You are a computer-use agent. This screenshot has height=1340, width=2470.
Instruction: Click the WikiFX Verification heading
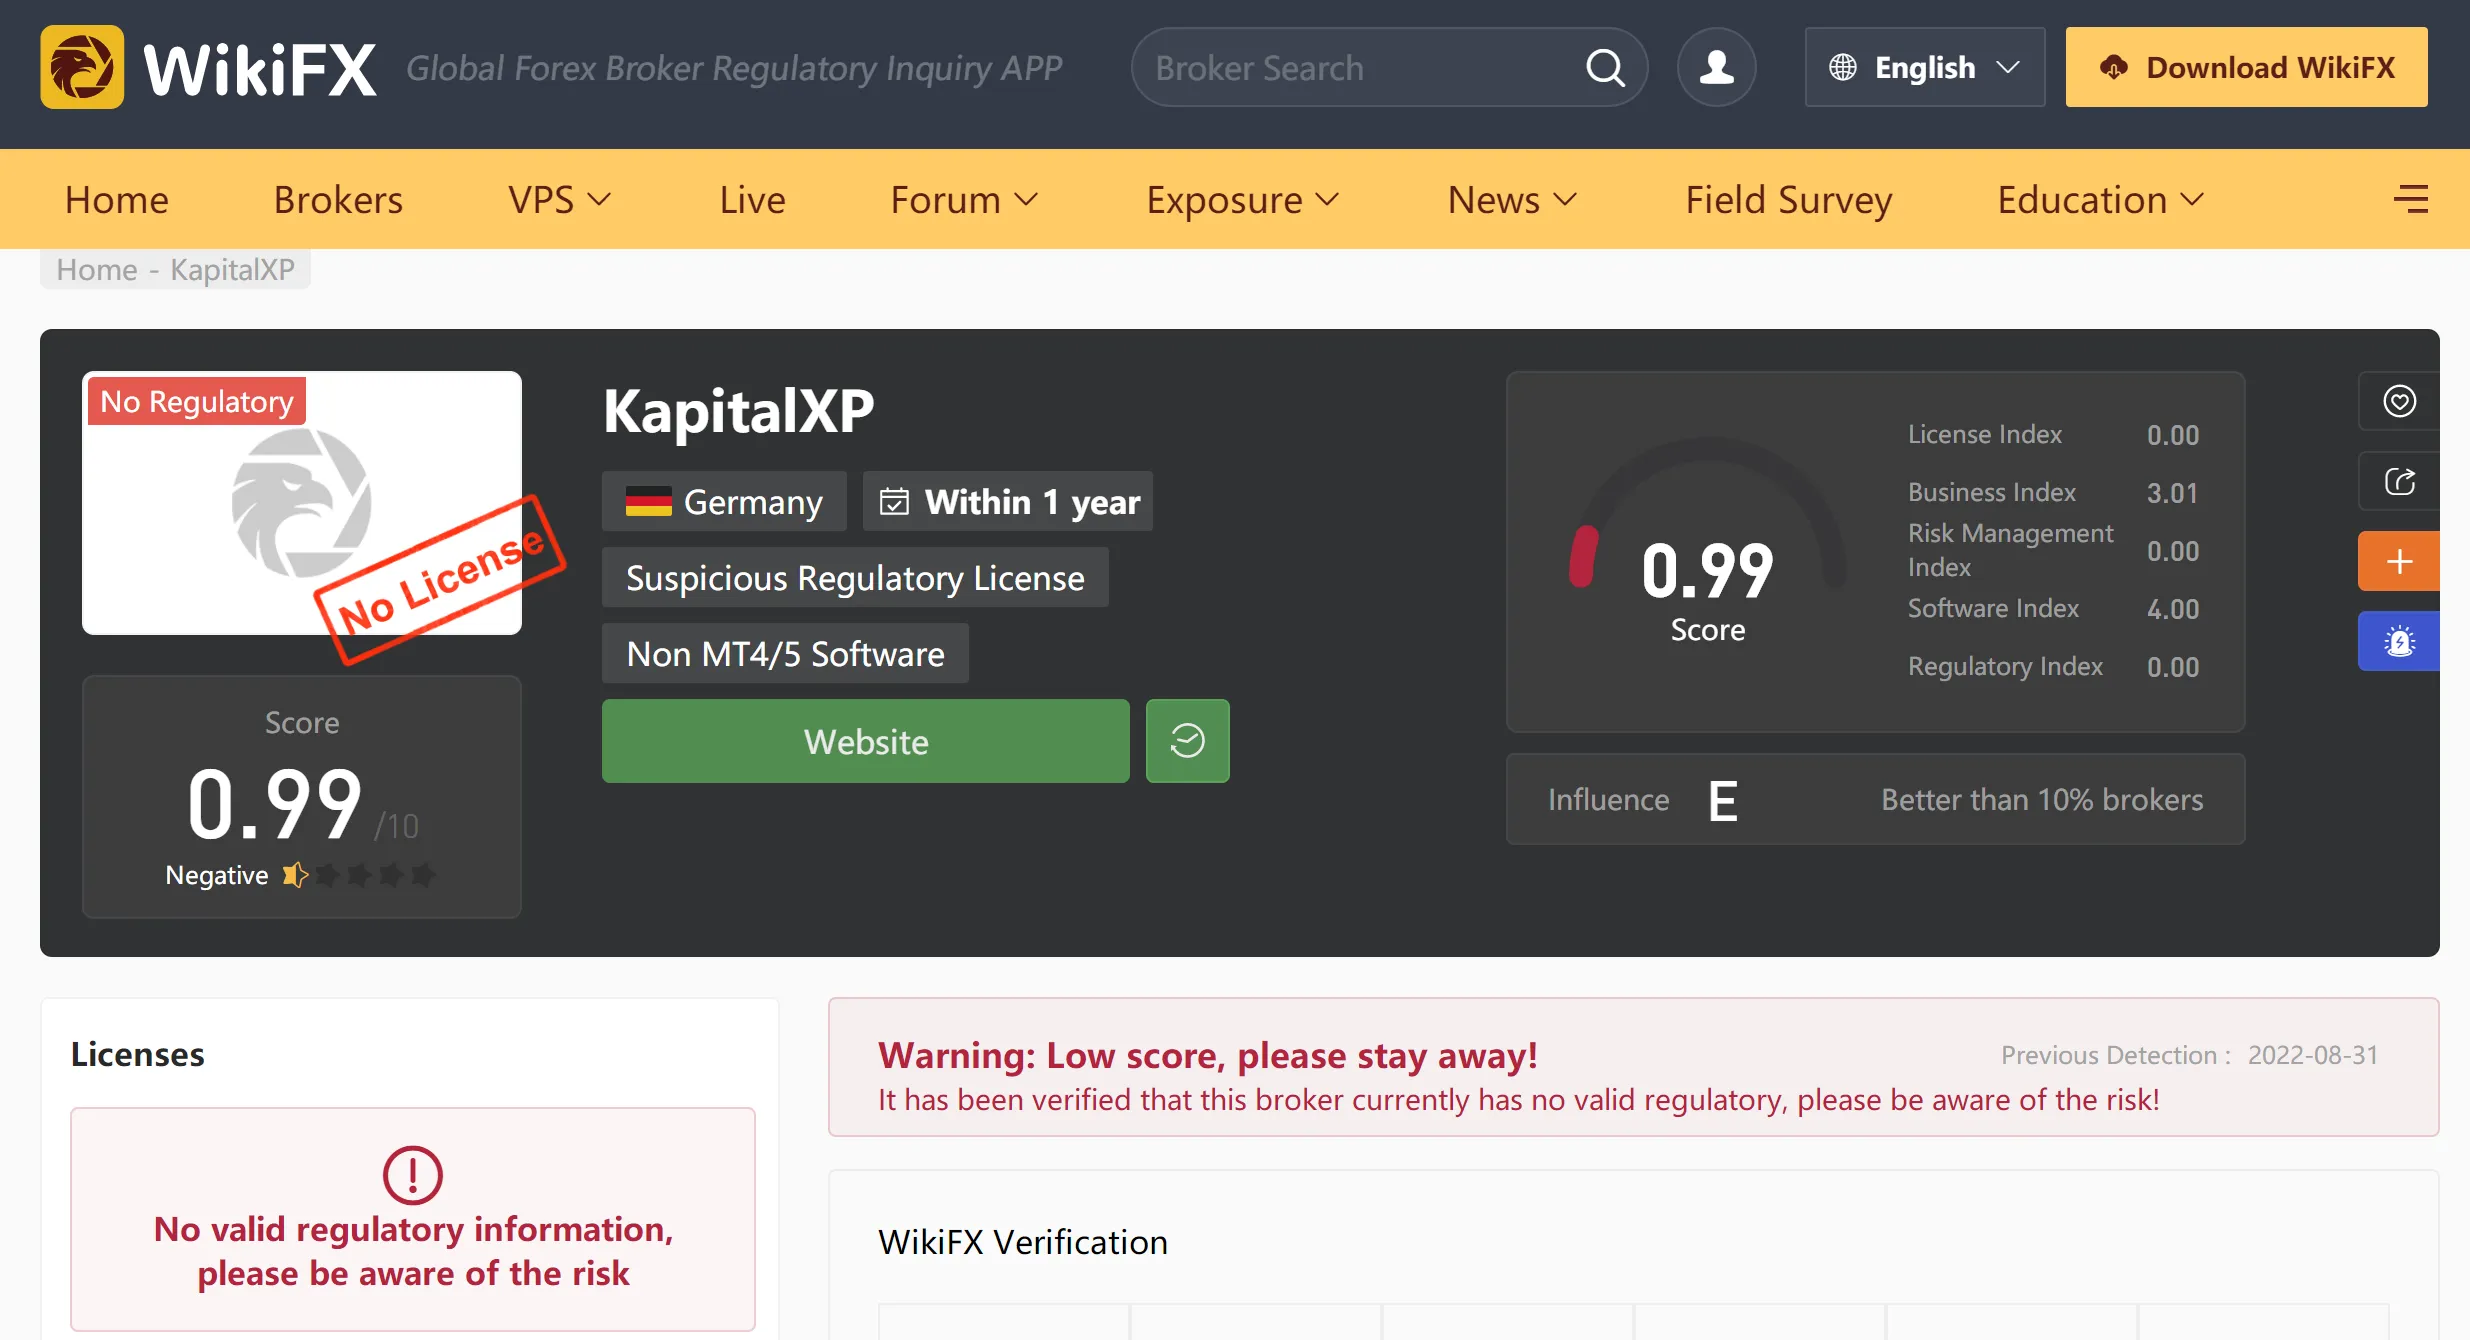pyautogui.click(x=1023, y=1242)
